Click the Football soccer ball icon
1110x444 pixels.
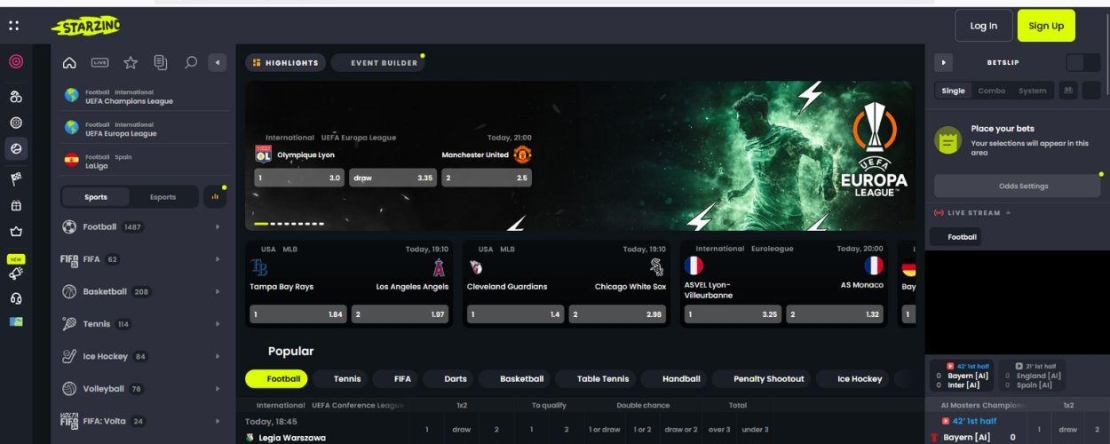(x=69, y=227)
